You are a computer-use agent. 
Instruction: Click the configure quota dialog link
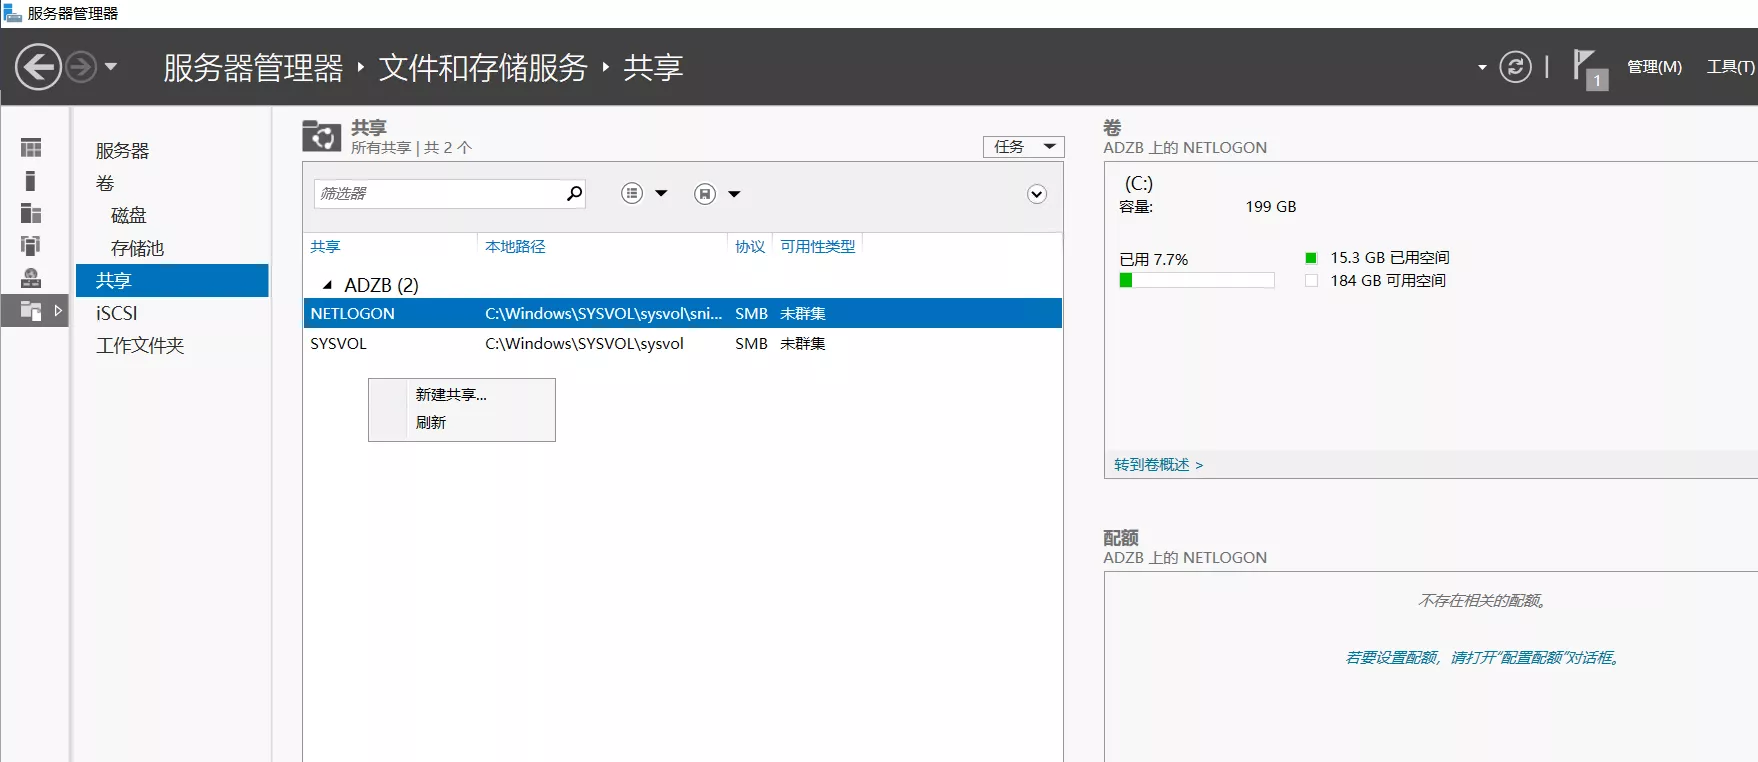(x=1482, y=658)
